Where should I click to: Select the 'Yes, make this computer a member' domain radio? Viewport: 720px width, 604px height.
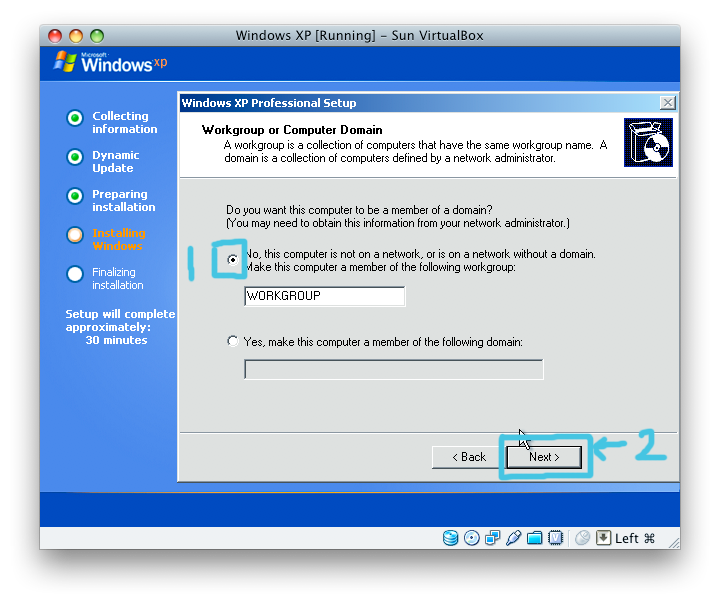233,341
